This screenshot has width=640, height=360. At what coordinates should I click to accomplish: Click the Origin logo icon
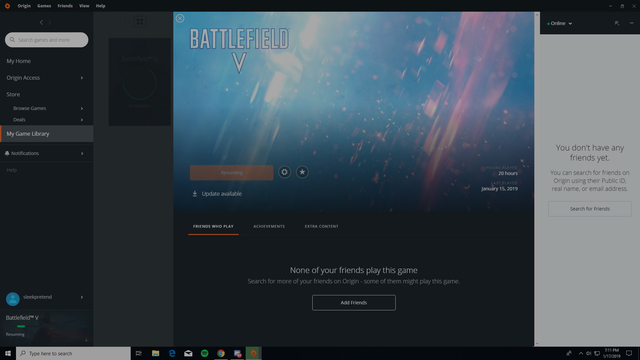pyautogui.click(x=7, y=6)
